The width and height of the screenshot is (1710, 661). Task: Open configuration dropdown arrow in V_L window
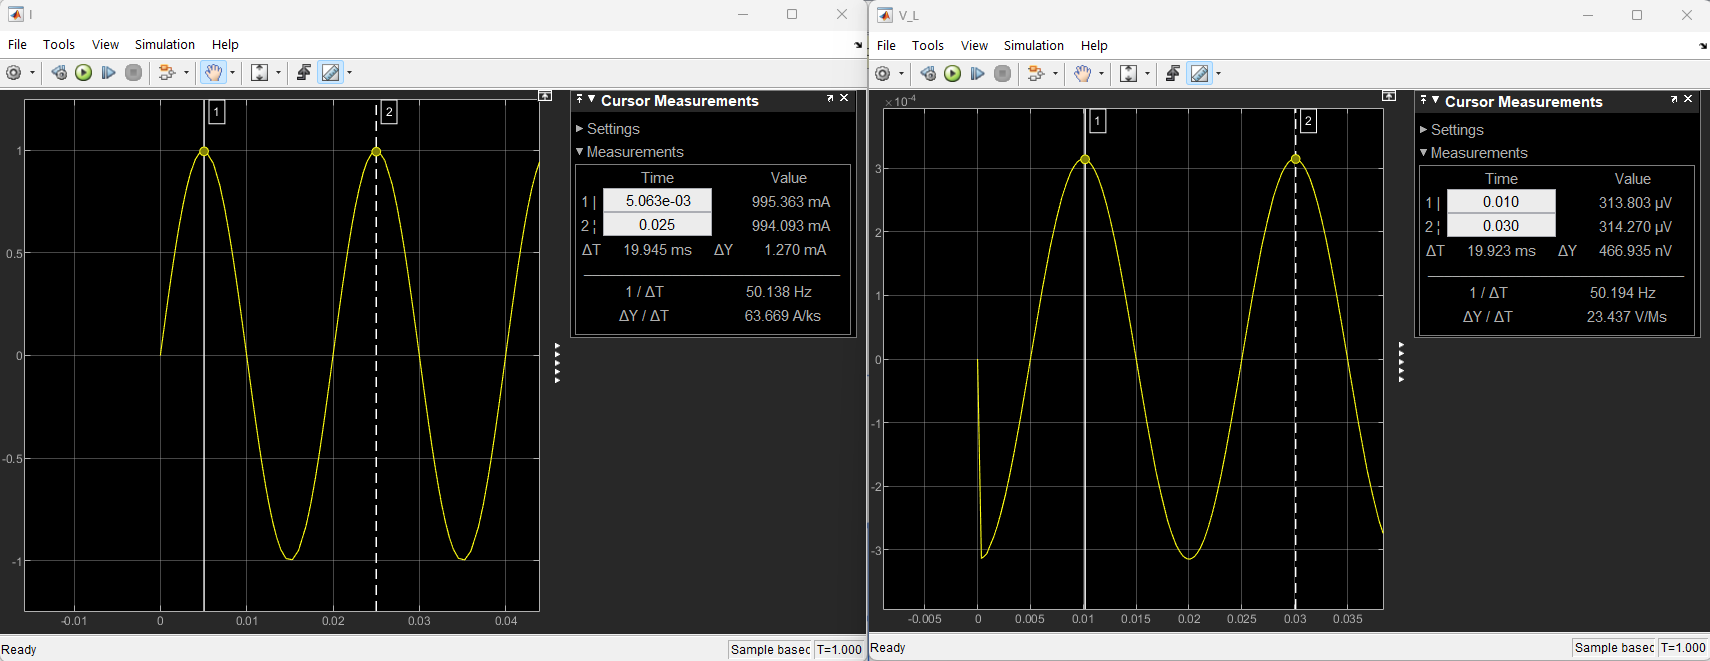point(901,73)
